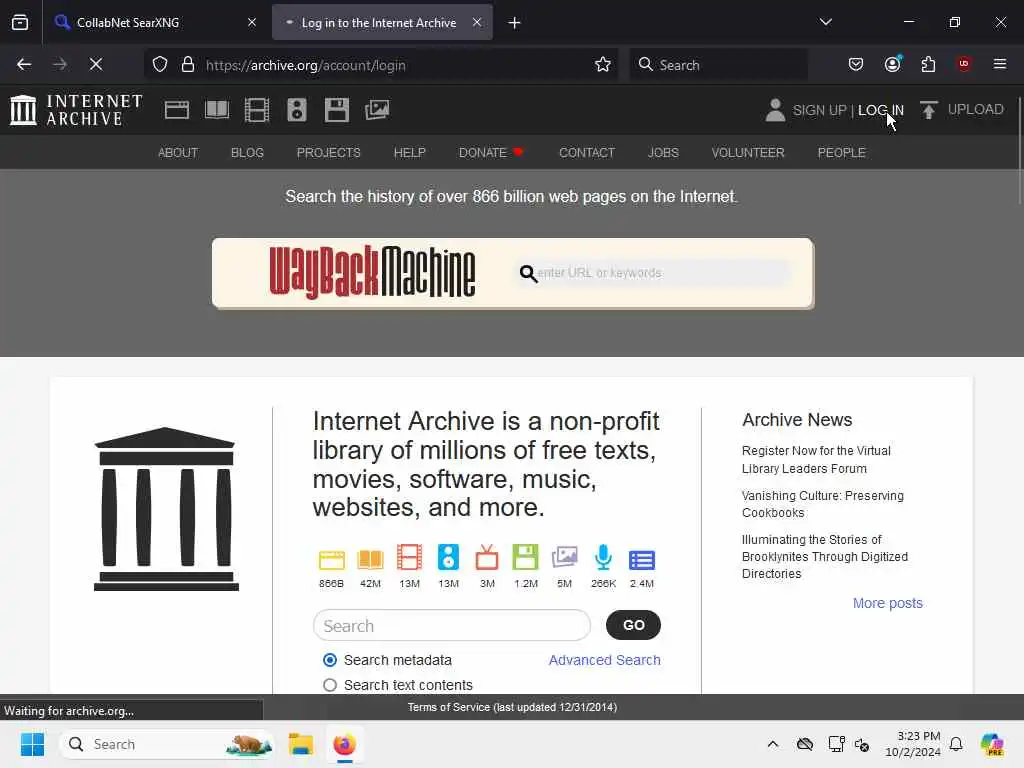The height and width of the screenshot is (768, 1024).
Task: Click the GO search button
Action: [633, 625]
